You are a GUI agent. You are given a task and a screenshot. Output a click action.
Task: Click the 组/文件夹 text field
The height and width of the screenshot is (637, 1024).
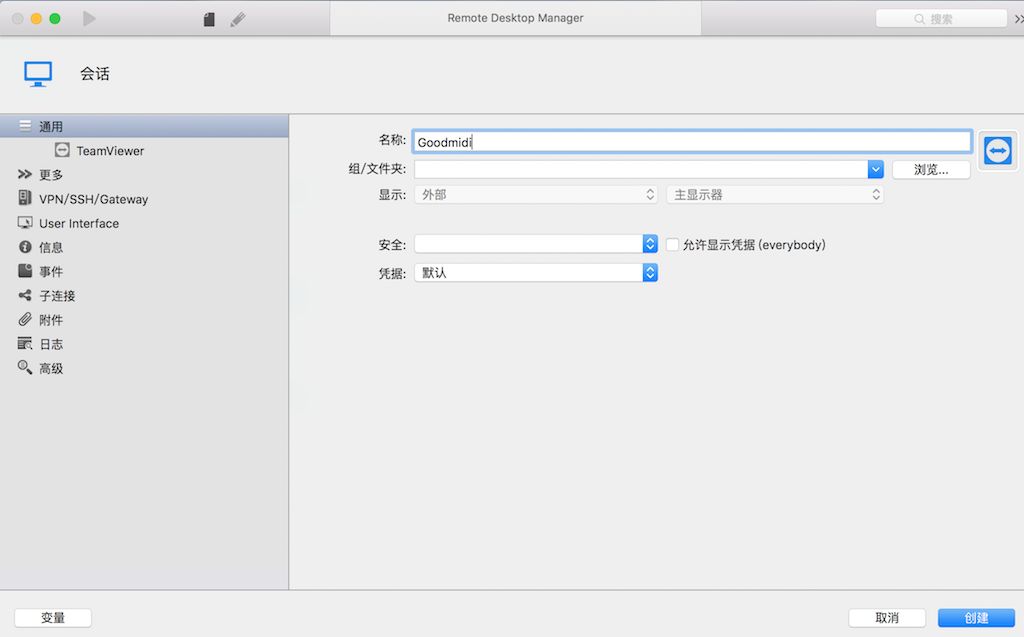(641, 170)
